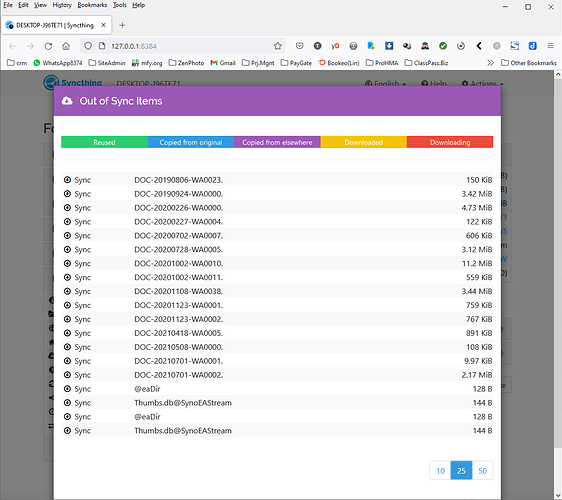Open the History menu

62,5
